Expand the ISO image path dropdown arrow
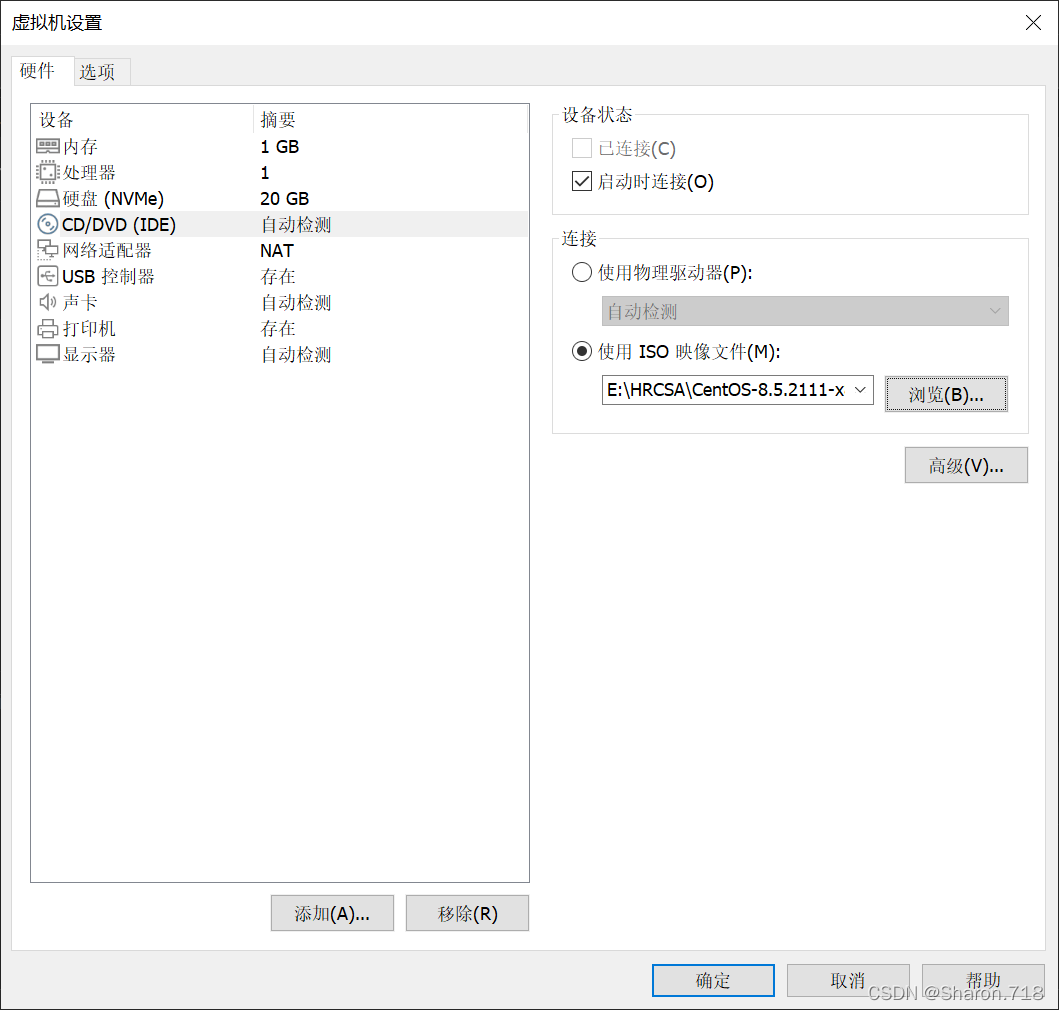The width and height of the screenshot is (1059, 1010). [860, 390]
